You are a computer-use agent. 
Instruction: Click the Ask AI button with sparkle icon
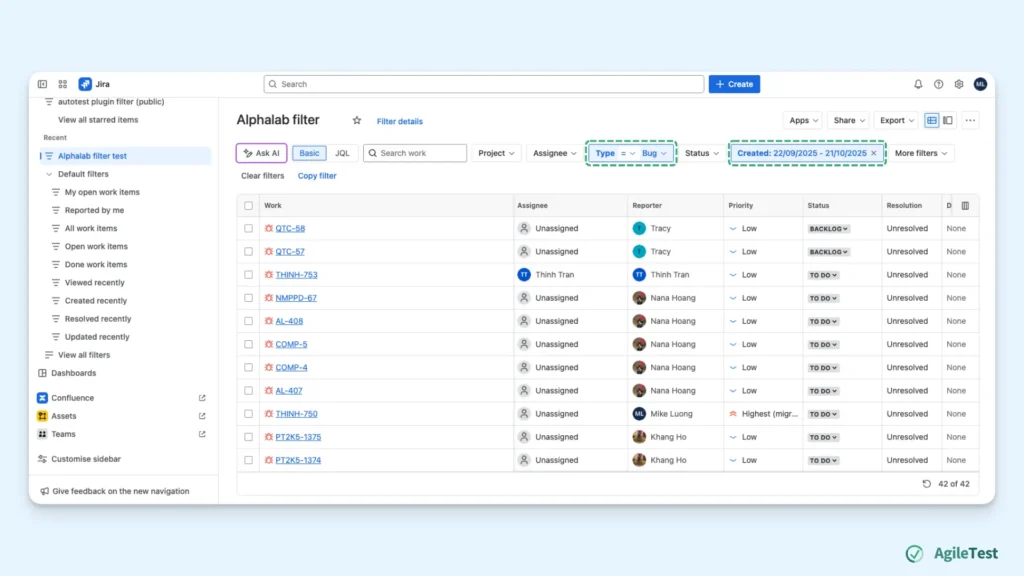(x=260, y=153)
